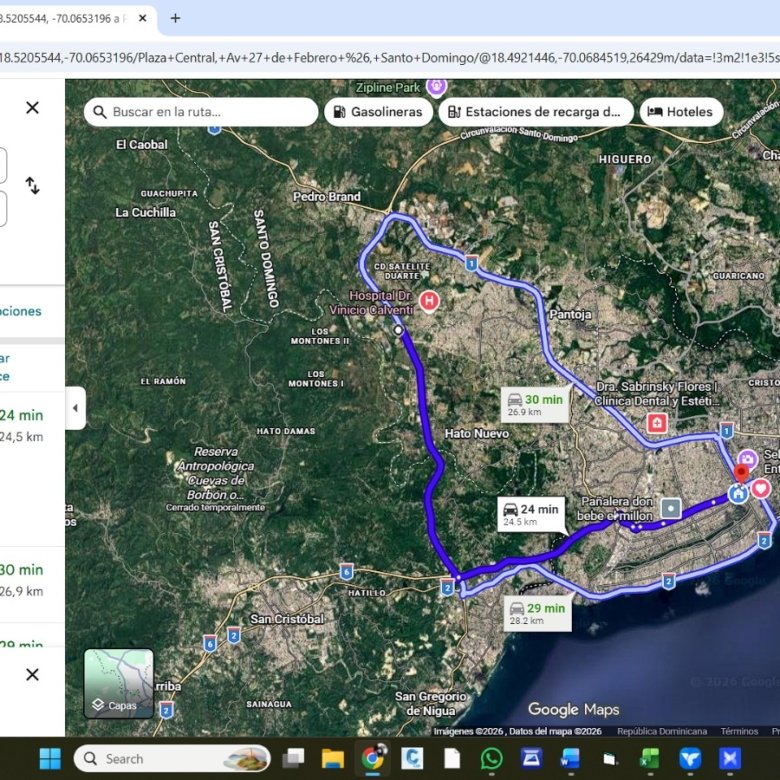The height and width of the screenshot is (780, 780).
Task: Choose Estaciones de recarga filter chip
Action: pos(536,112)
